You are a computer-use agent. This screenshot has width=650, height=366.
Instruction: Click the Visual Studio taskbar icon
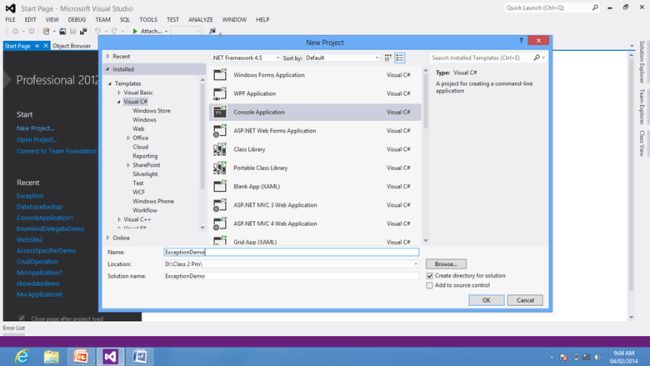(110, 356)
